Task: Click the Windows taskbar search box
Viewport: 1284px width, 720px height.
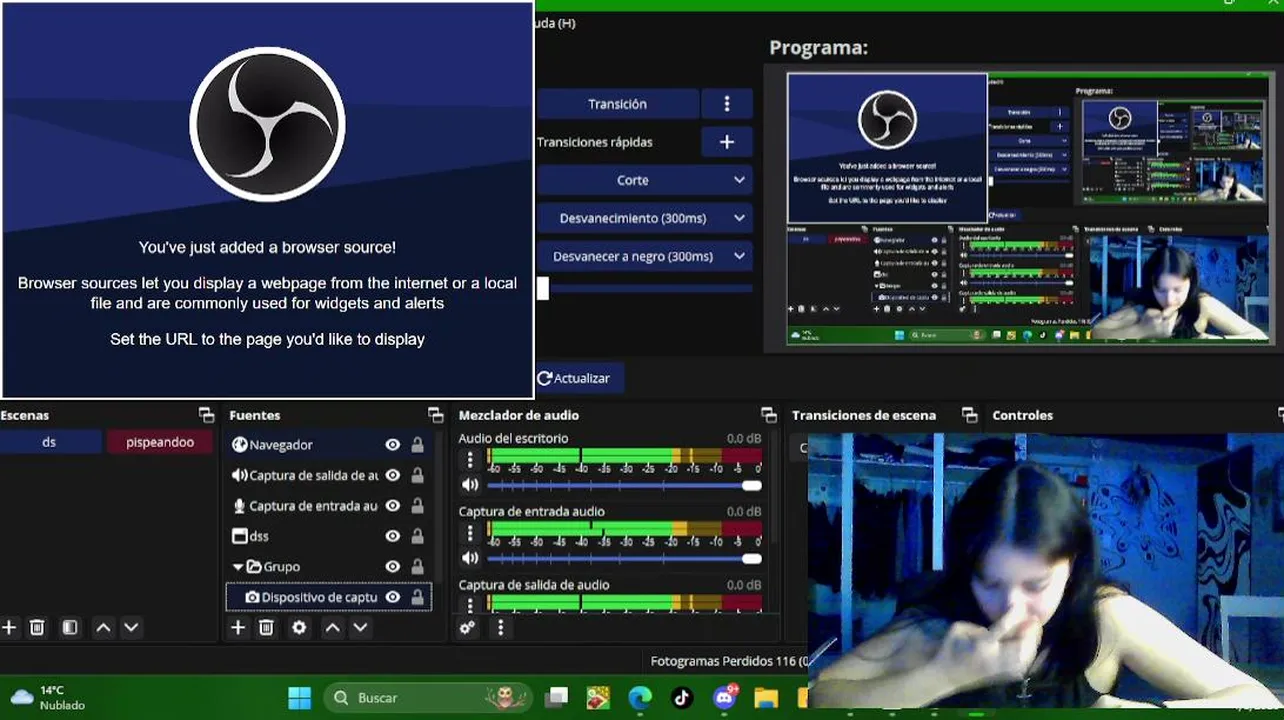Action: pyautogui.click(x=427, y=697)
